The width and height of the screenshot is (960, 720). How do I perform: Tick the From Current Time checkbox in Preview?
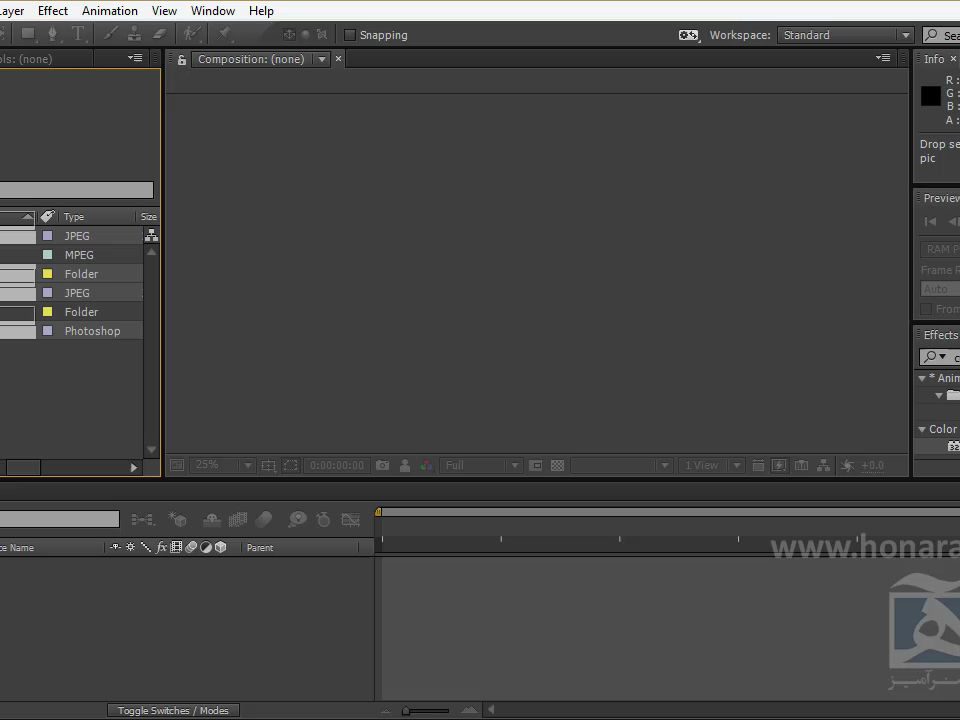(x=926, y=309)
